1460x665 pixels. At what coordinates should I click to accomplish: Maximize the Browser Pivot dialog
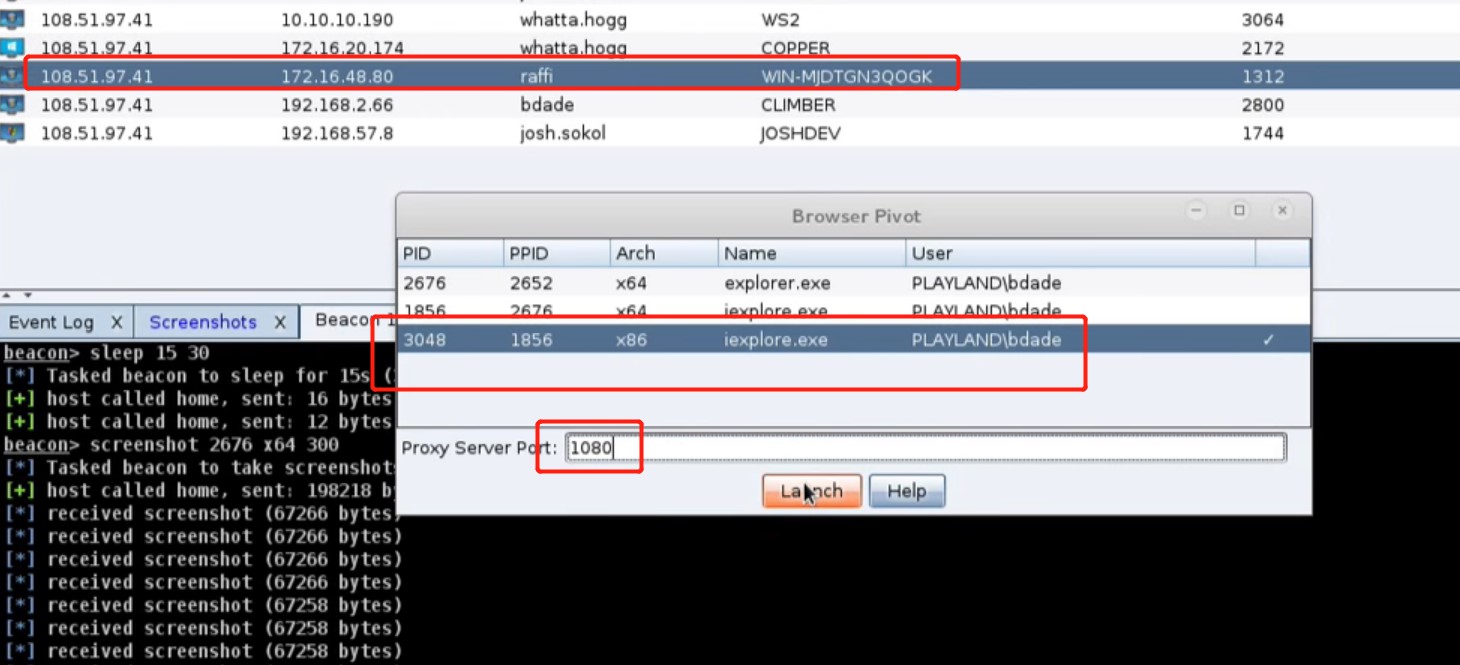click(1239, 210)
